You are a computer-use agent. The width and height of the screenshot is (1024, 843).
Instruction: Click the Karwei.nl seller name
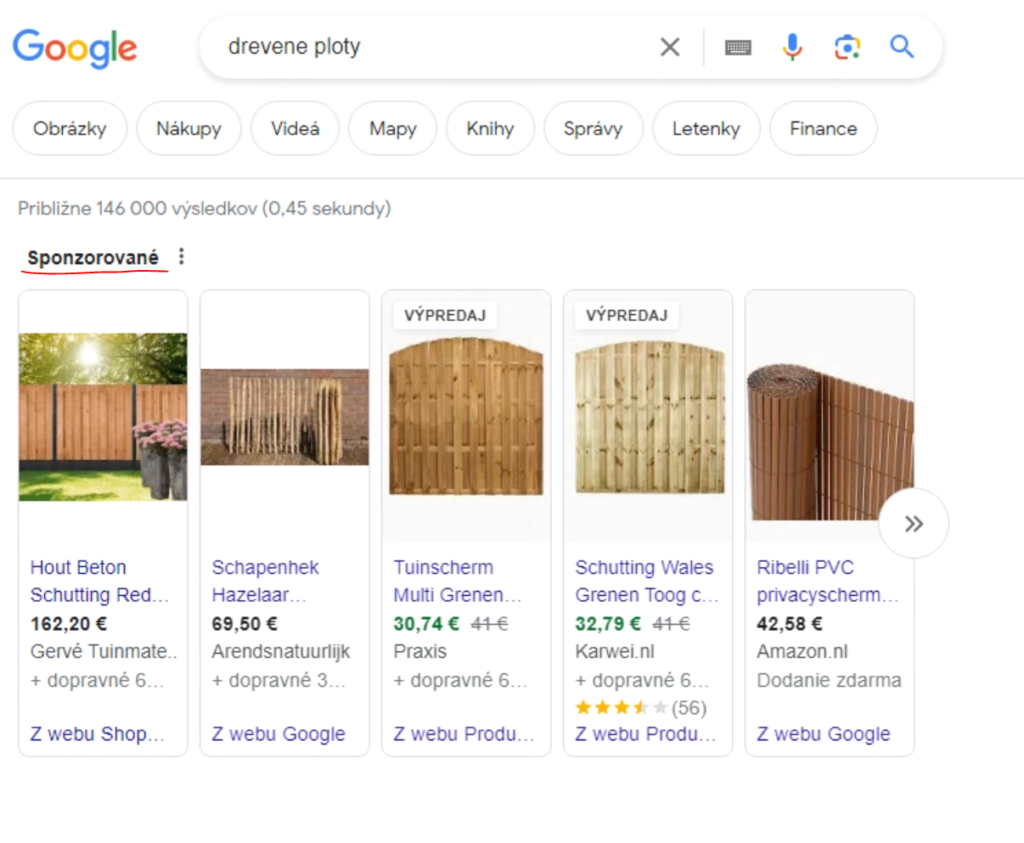coord(615,651)
